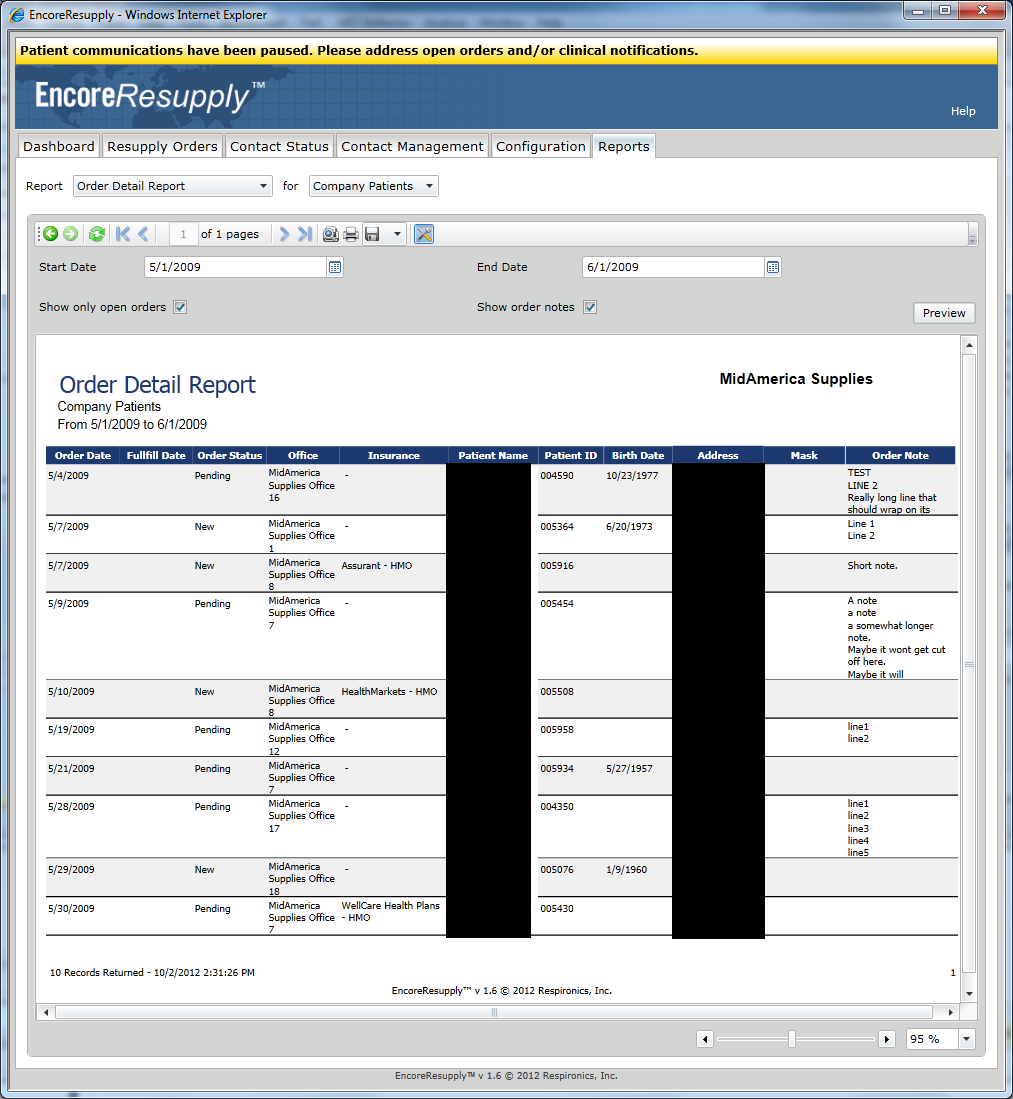Click the save/export disk icon
This screenshot has height=1099, width=1013.
[372, 234]
